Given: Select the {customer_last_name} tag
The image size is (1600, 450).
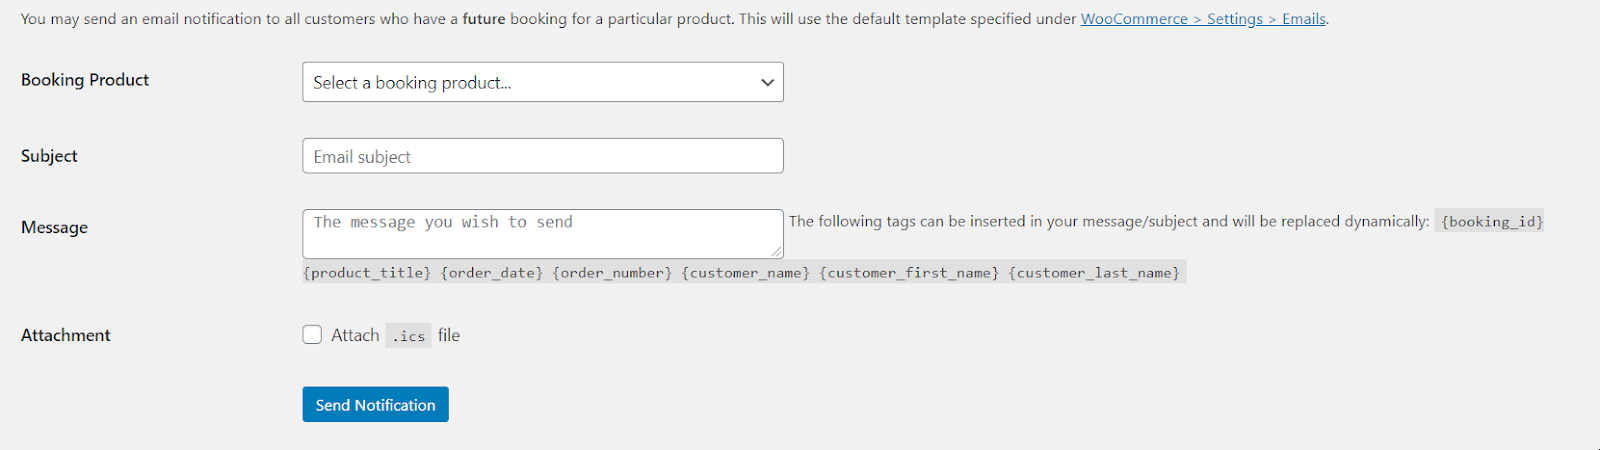Looking at the screenshot, I should tap(1094, 273).
